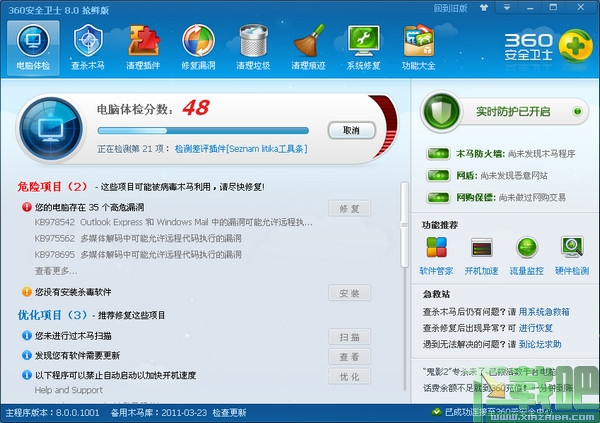Viewport: 600px width, 423px height.
Task: Open 清理痕迹 broom icon
Action: pyautogui.click(x=308, y=48)
